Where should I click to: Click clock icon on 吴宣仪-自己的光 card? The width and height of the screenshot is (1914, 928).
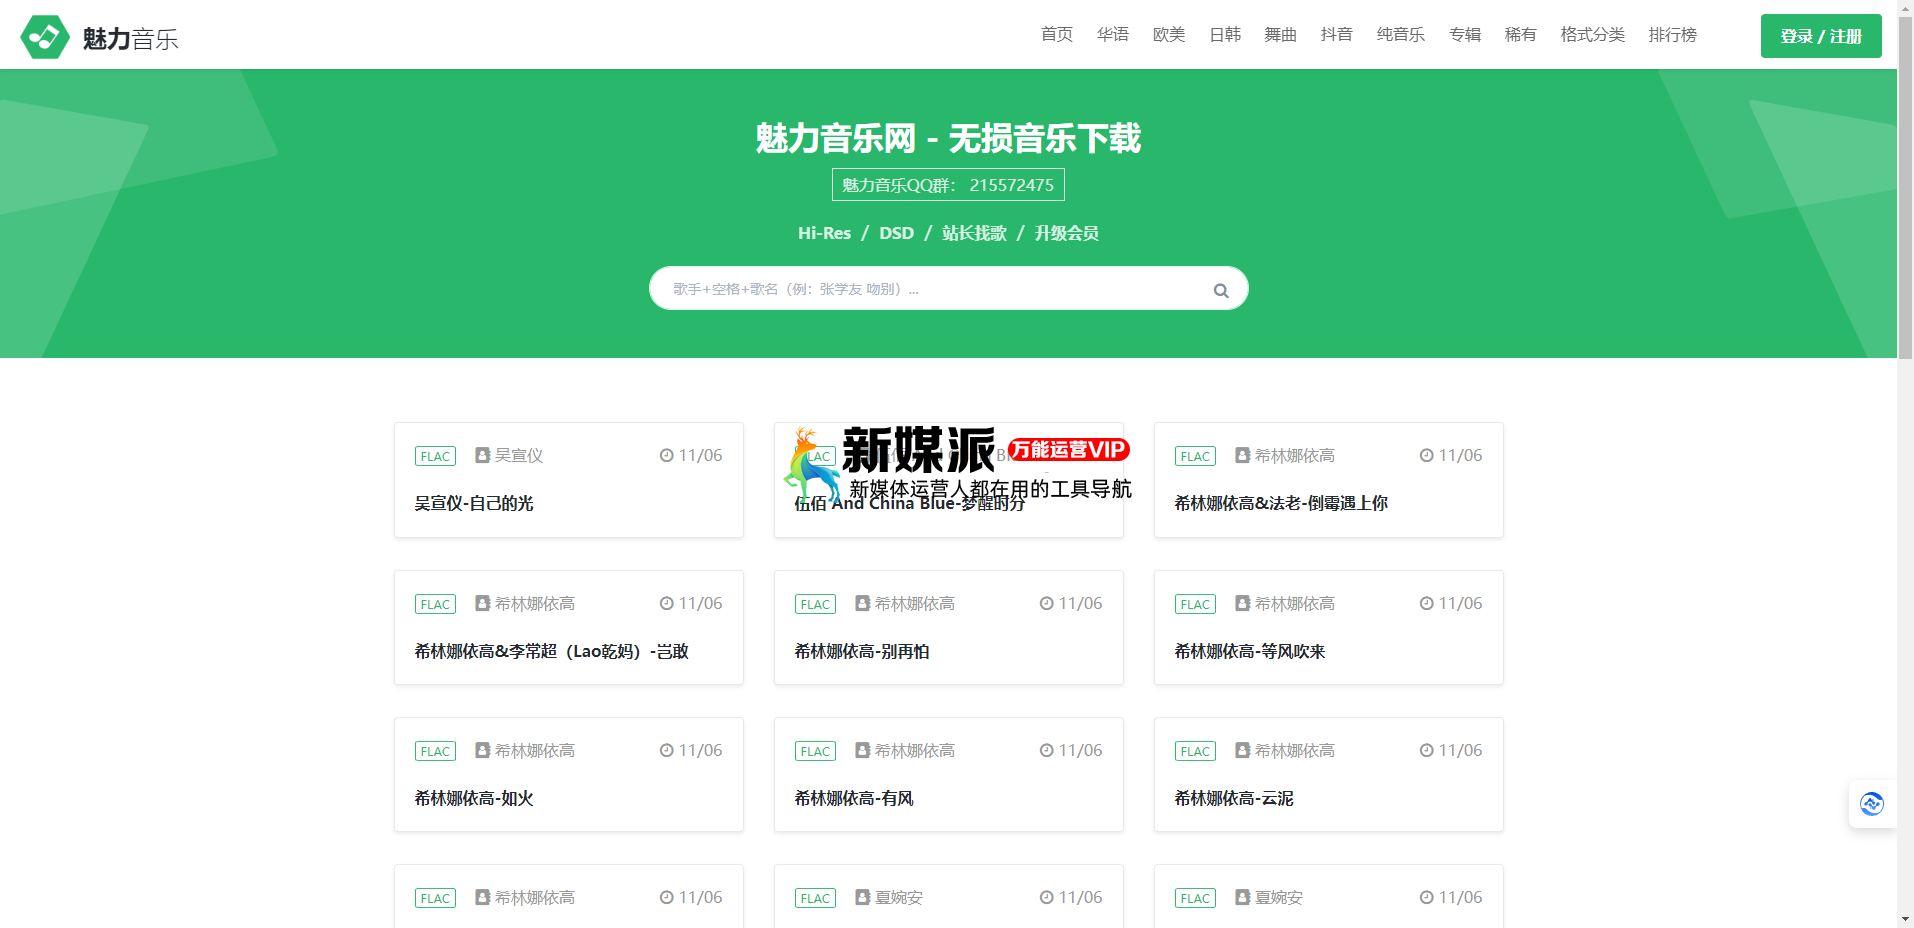(x=666, y=455)
